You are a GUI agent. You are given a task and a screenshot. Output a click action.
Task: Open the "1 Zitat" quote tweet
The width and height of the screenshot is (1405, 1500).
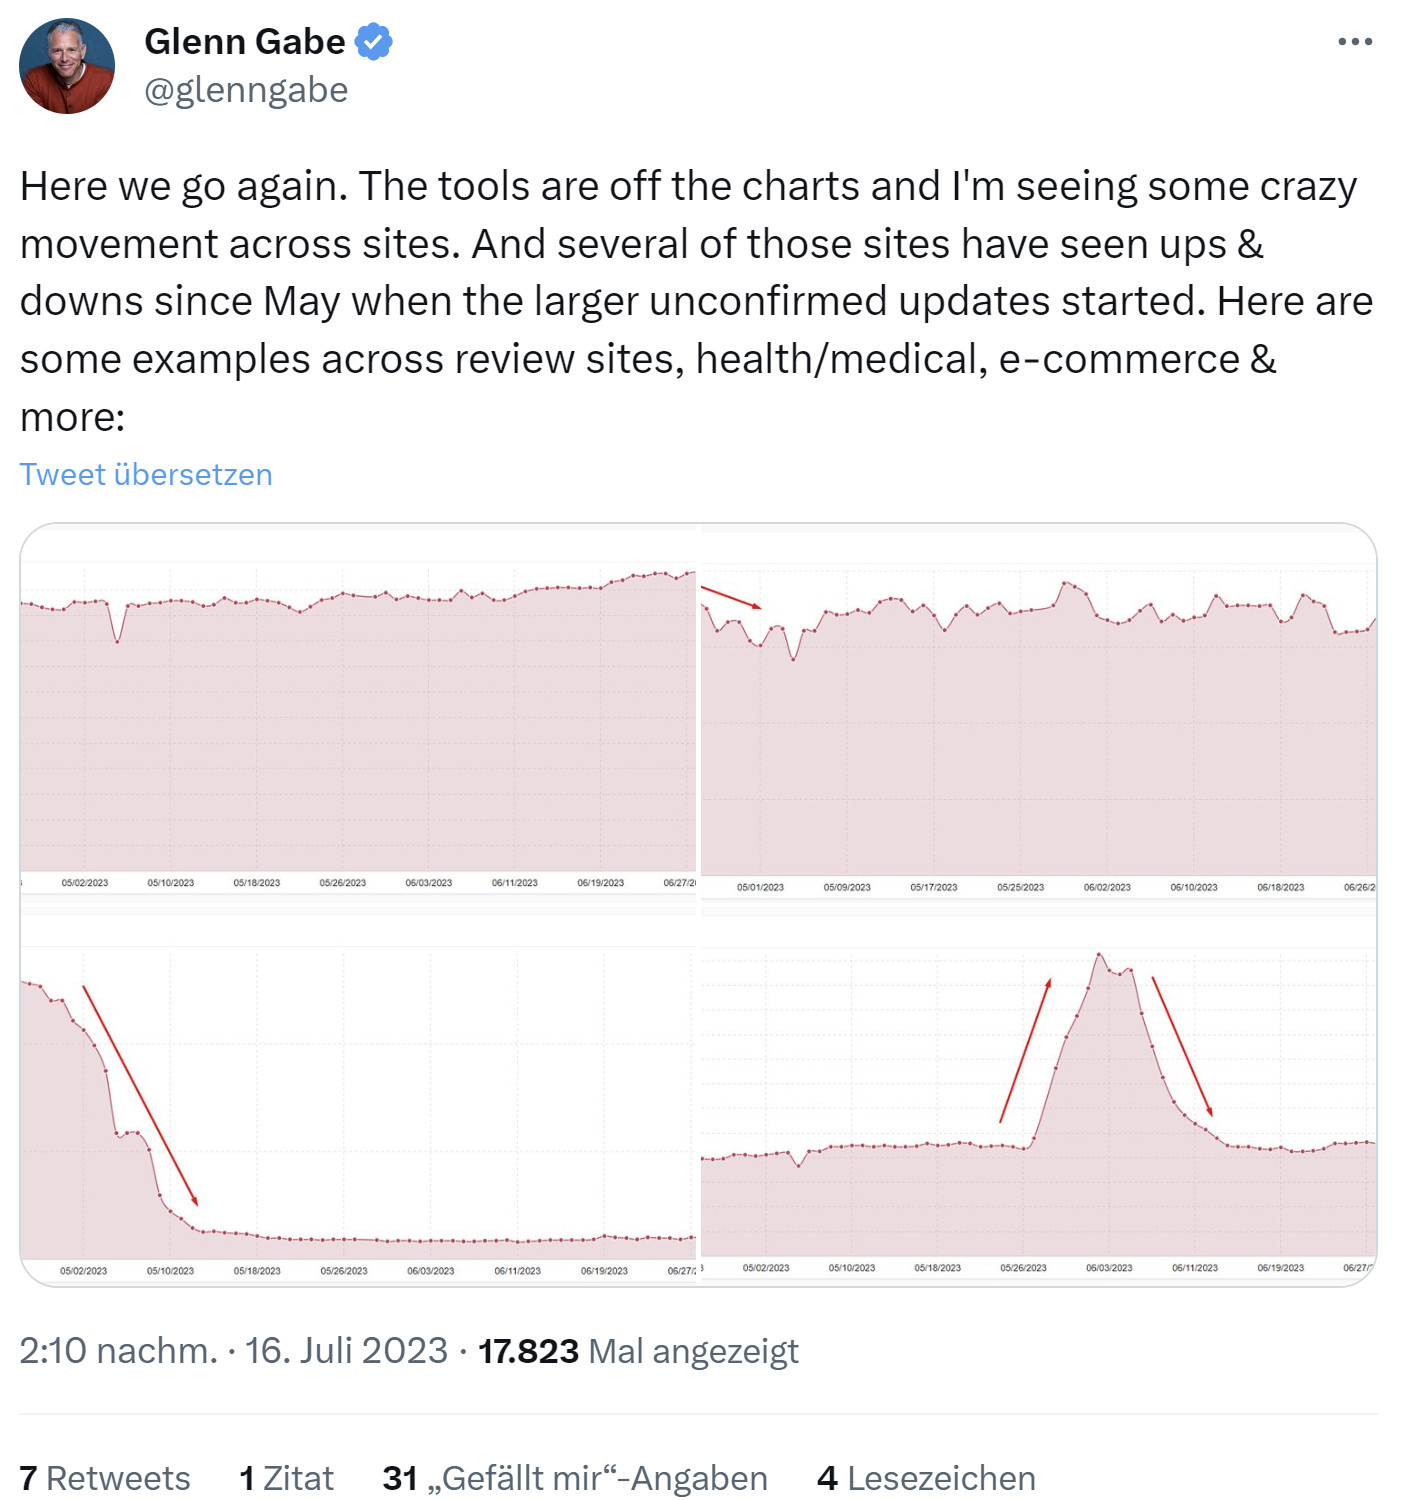(285, 1478)
